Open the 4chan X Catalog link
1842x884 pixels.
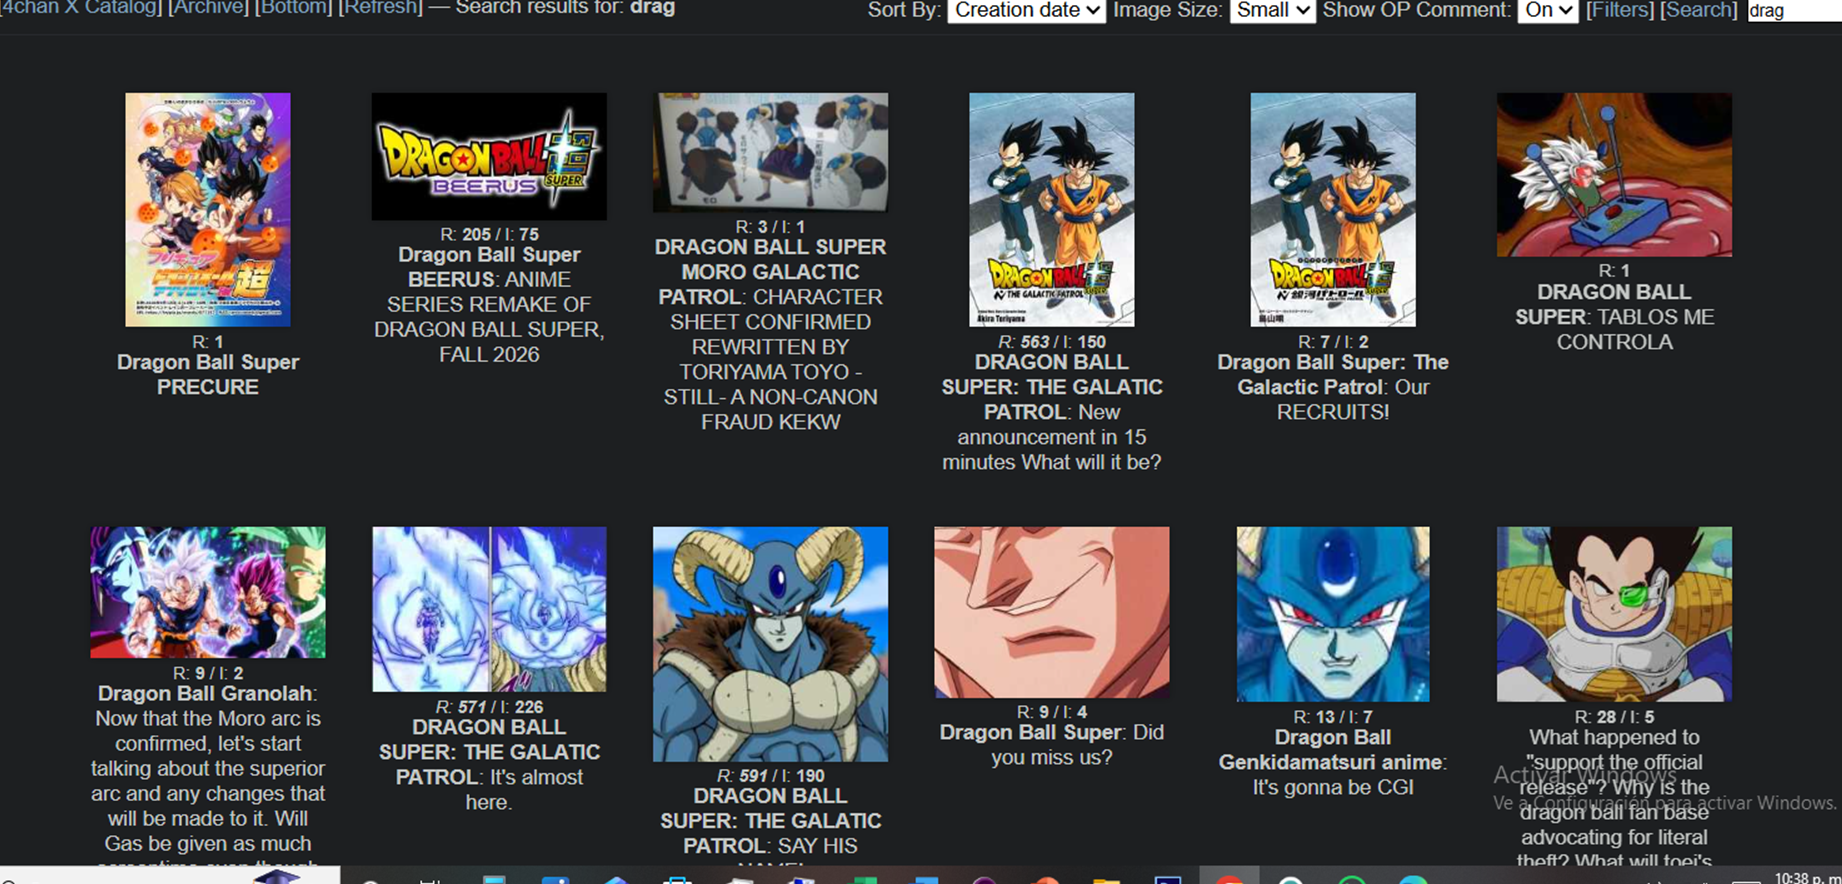click(x=79, y=8)
